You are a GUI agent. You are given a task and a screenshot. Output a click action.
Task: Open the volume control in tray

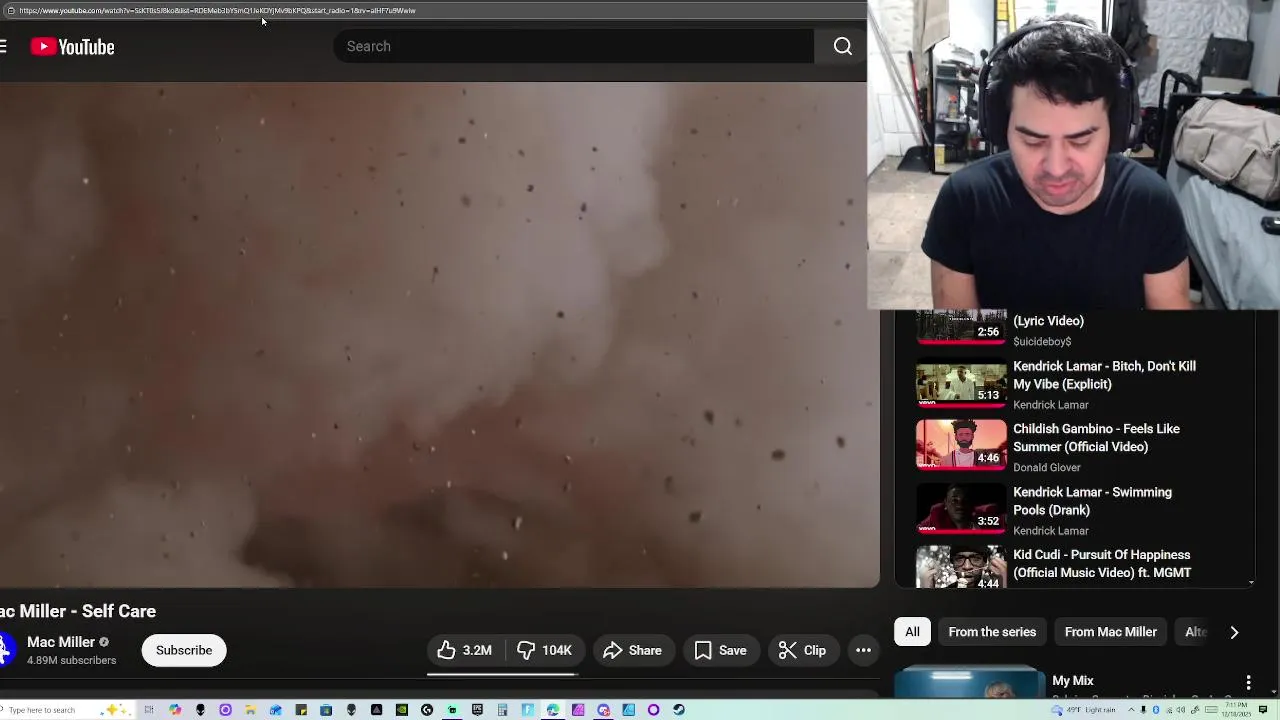coord(1181,710)
